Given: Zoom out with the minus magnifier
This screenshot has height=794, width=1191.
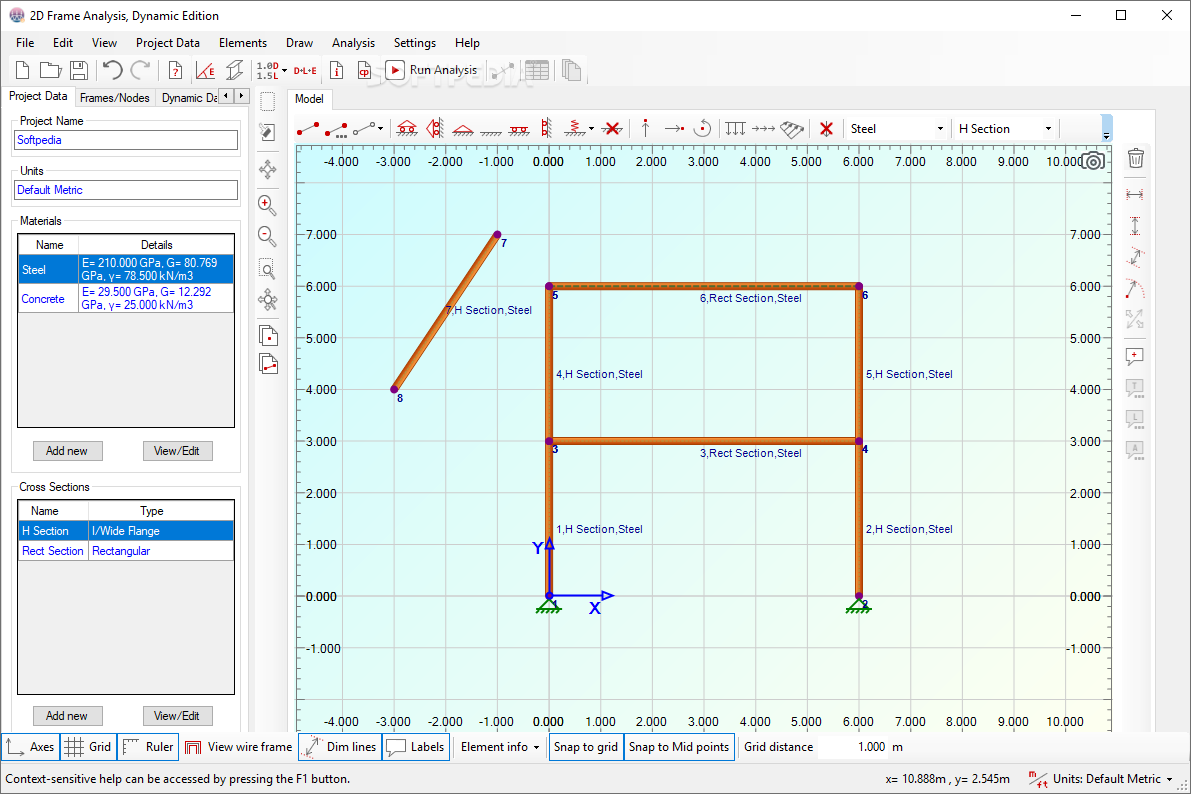Looking at the screenshot, I should 267,236.
